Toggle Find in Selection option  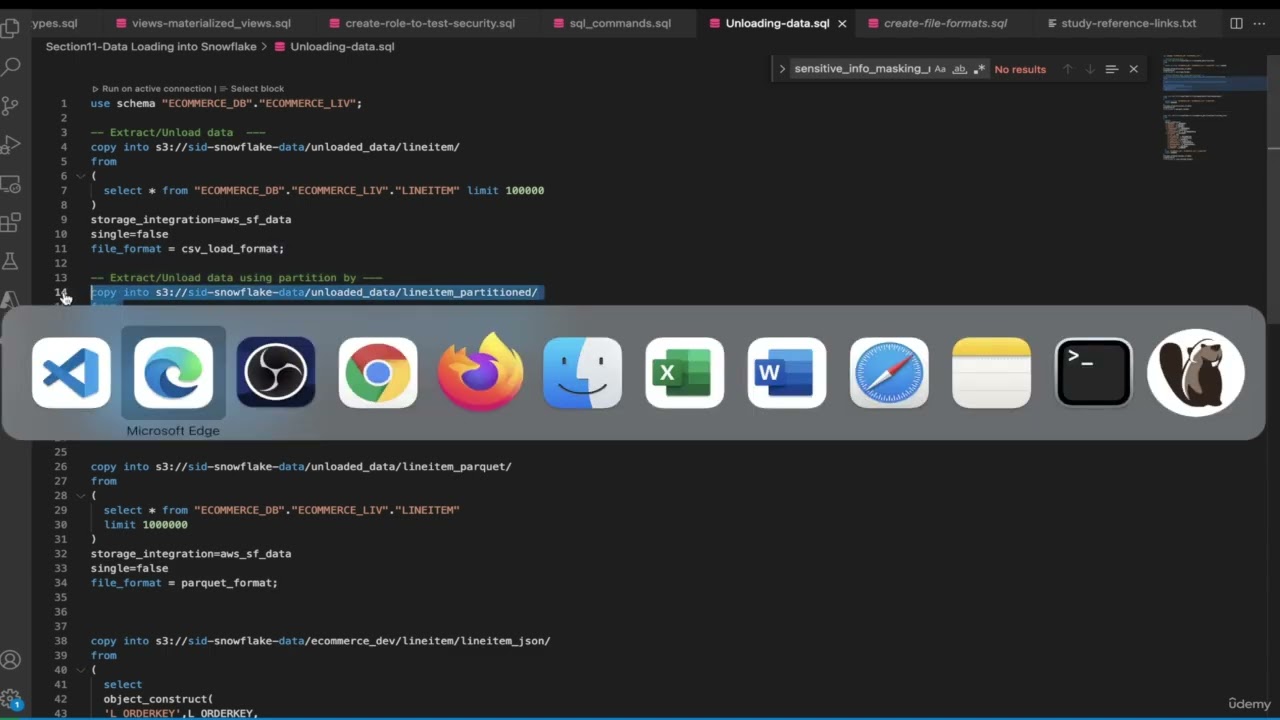1111,69
